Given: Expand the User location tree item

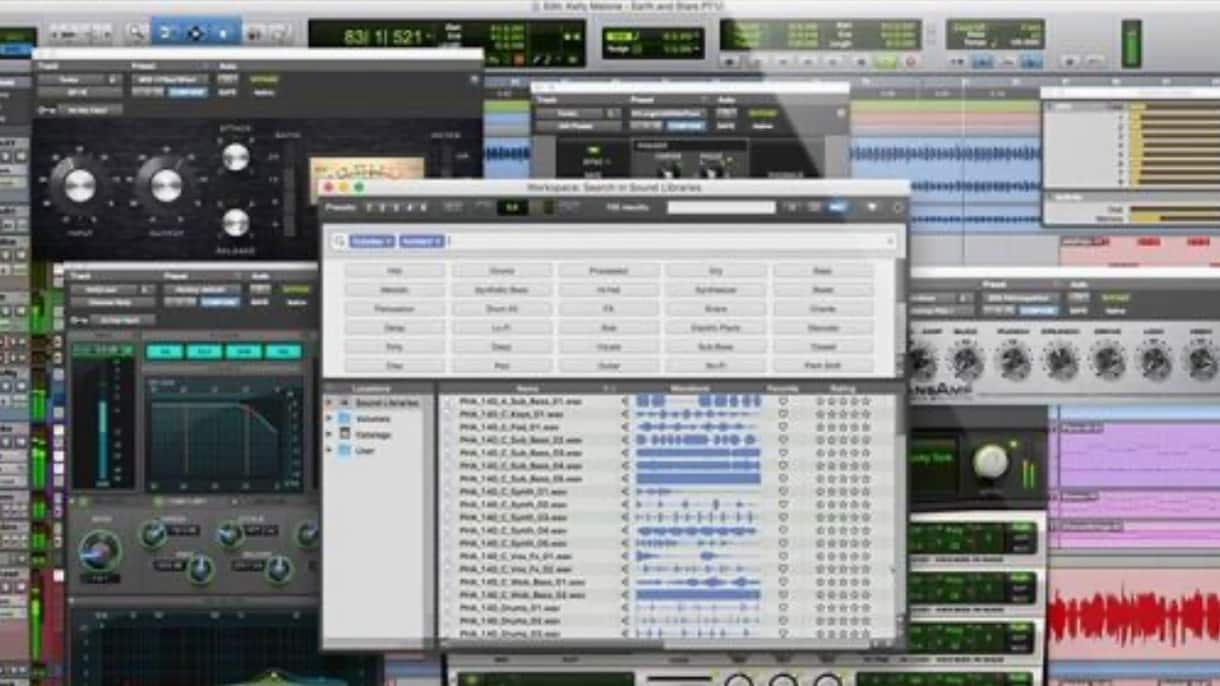Looking at the screenshot, I should (329, 451).
